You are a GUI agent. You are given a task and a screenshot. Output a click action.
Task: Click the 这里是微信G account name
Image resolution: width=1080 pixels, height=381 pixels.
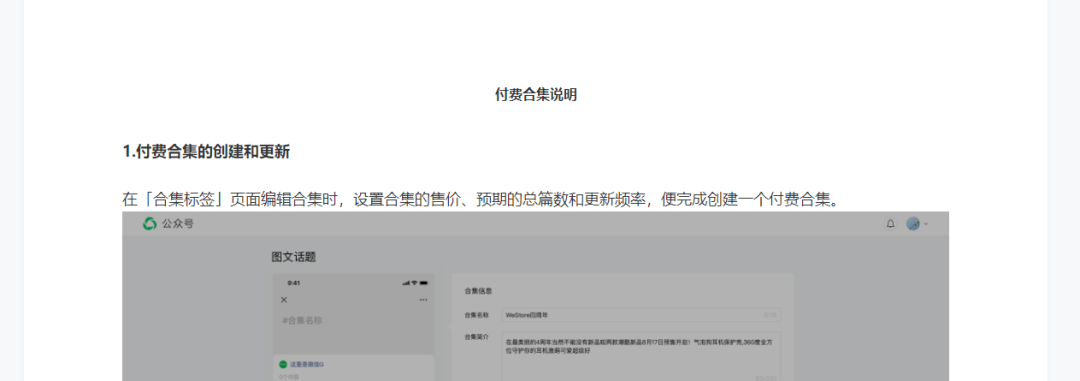[307, 364]
